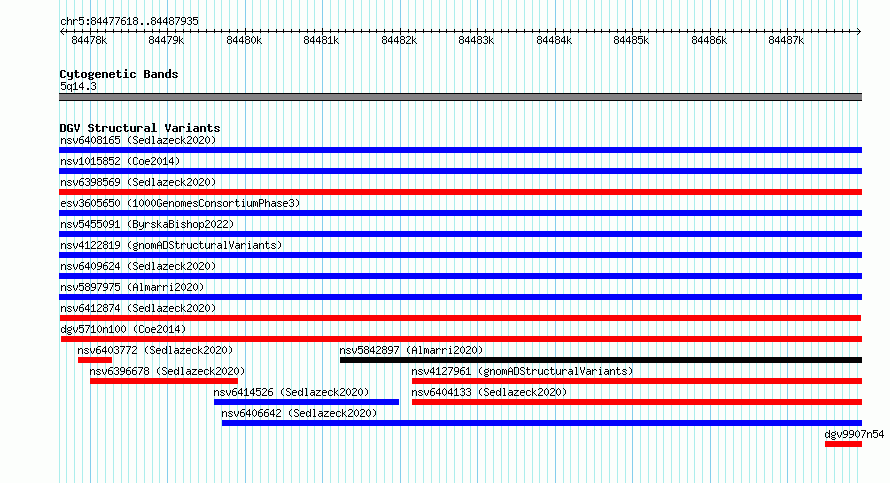Click the blue nsv5455091 variant bar
This screenshot has width=890, height=483.
[x=460, y=234]
